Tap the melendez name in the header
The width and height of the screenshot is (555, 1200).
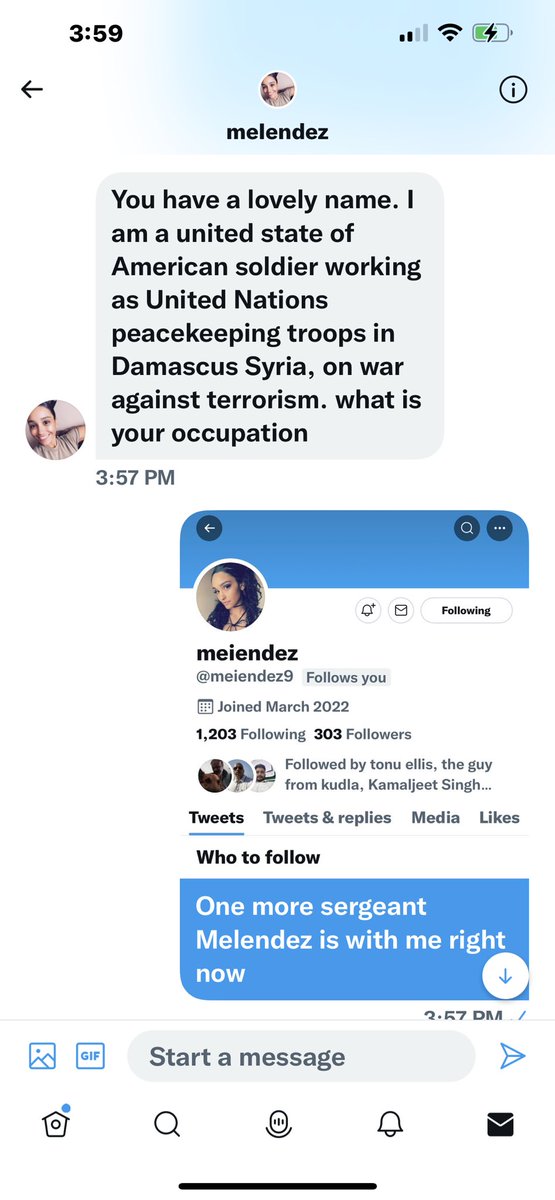pyautogui.click(x=278, y=131)
